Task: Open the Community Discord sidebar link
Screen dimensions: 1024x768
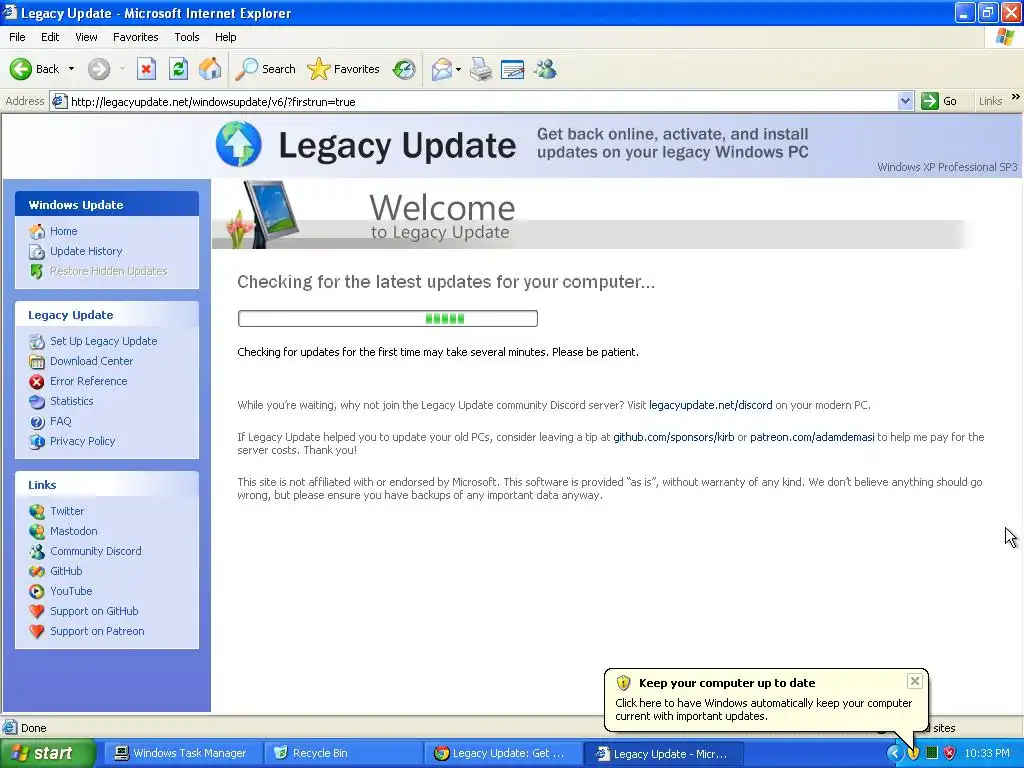Action: (95, 551)
